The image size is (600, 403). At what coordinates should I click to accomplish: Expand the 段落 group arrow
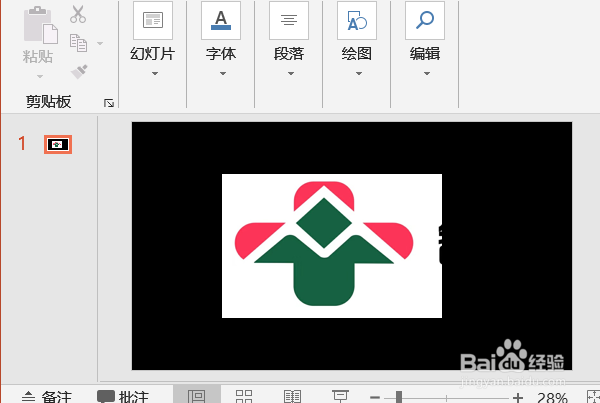click(x=291, y=73)
